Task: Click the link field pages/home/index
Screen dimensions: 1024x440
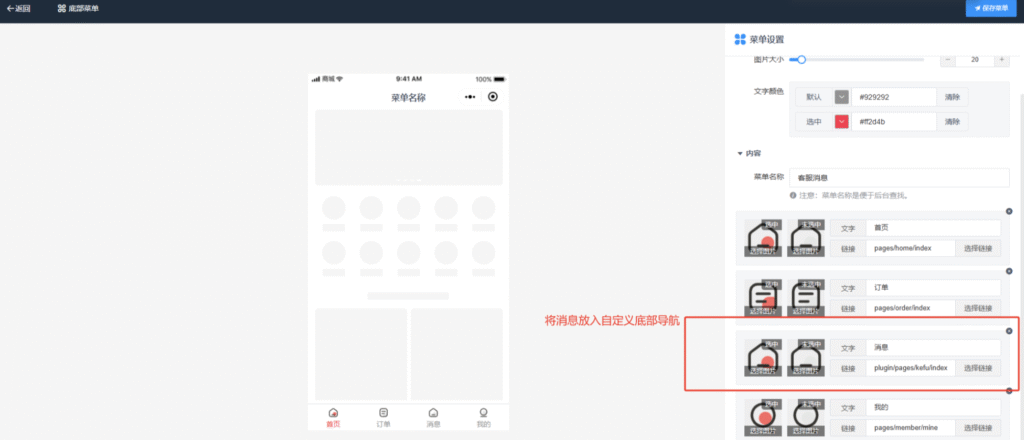Action: pos(910,248)
